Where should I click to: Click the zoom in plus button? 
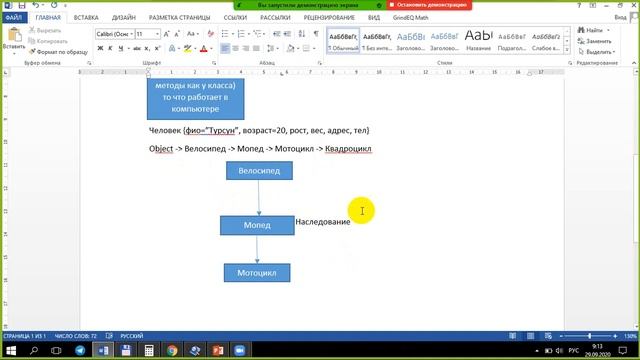click(615, 336)
